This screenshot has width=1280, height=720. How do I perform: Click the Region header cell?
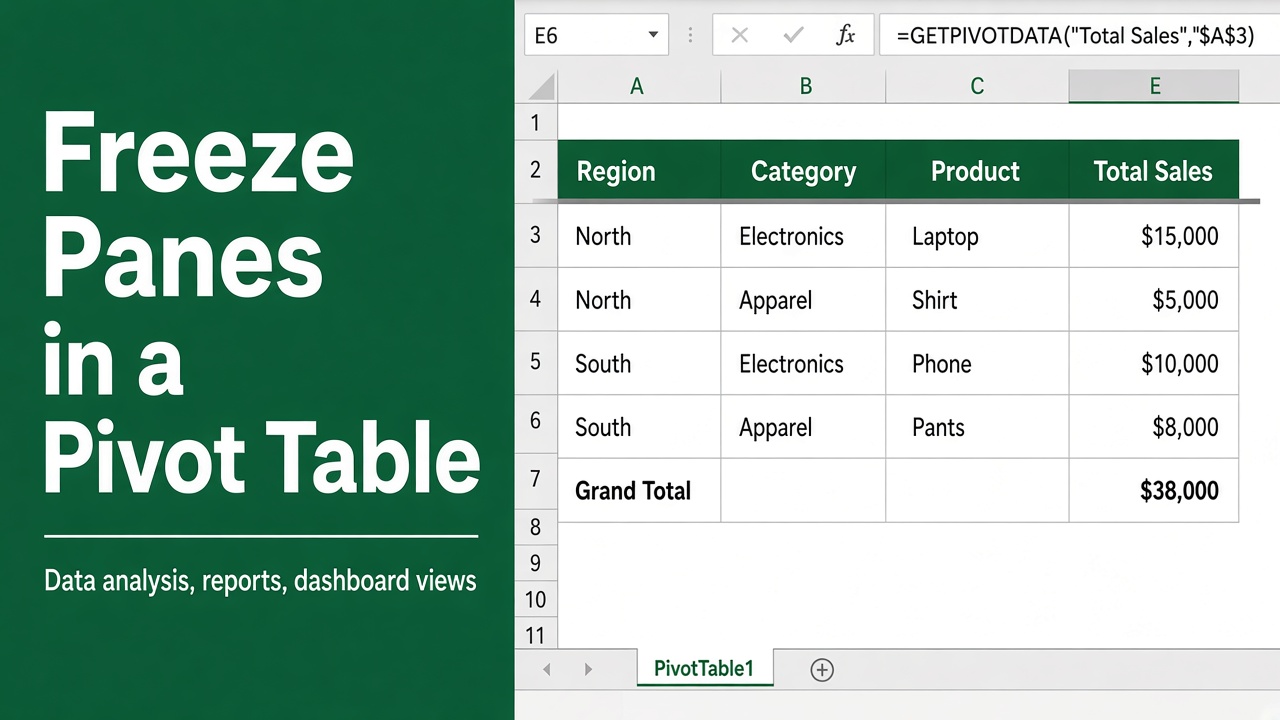click(639, 171)
